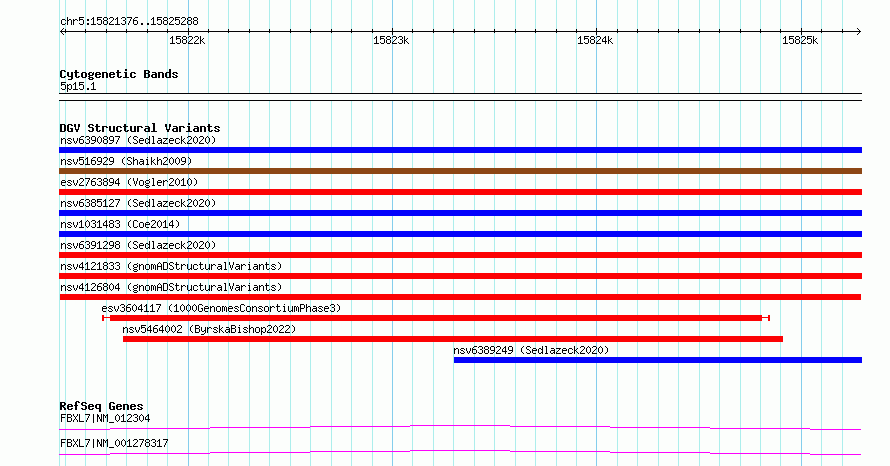Click the FBXL7|NM_001278317 gene label
Screen dimensions: 890x466
click(114, 443)
